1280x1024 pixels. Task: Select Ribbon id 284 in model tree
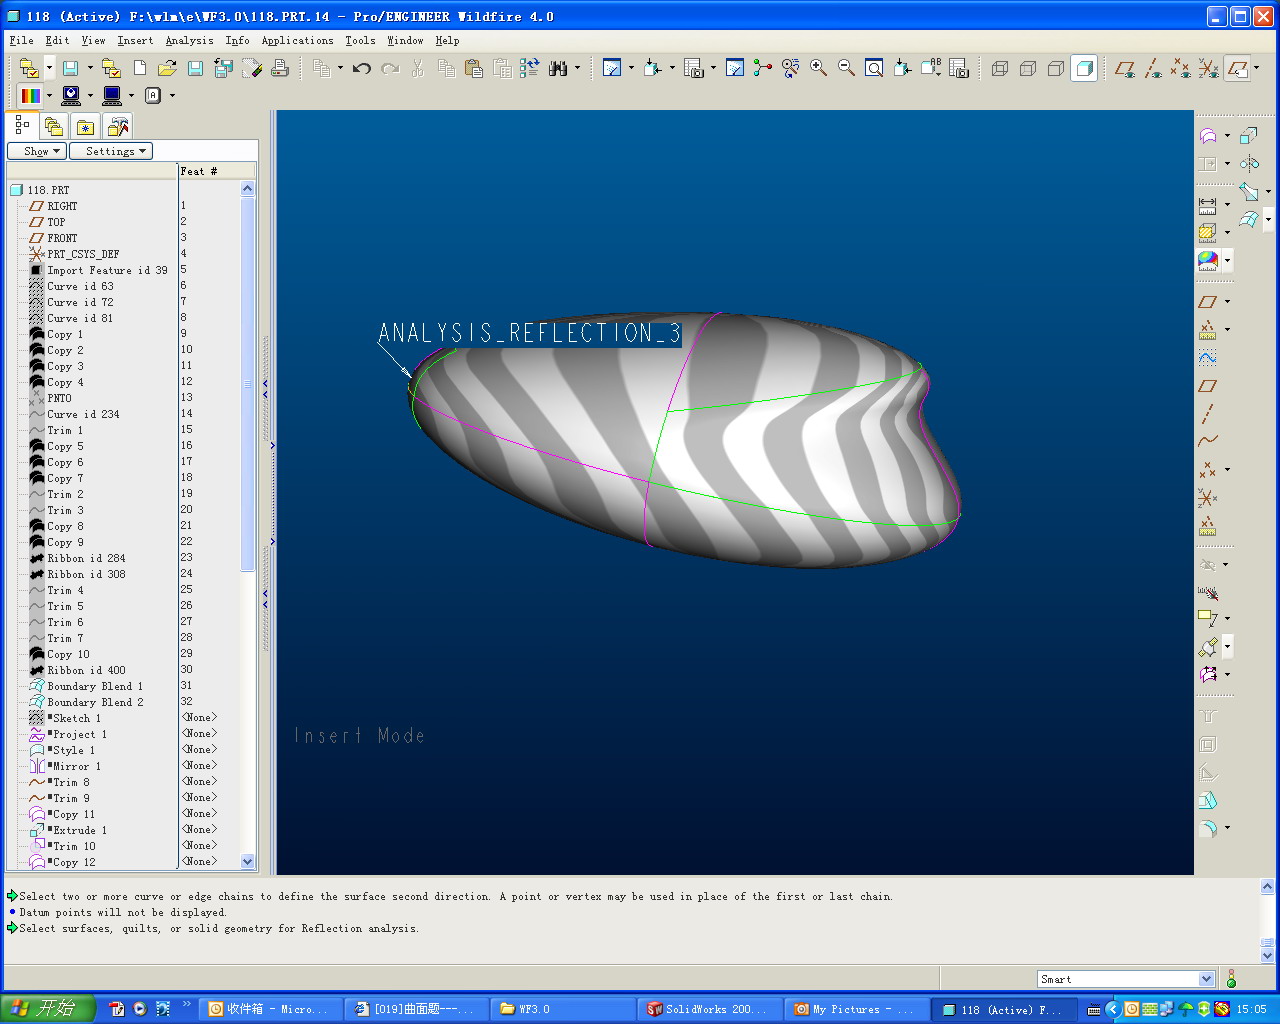click(x=86, y=558)
